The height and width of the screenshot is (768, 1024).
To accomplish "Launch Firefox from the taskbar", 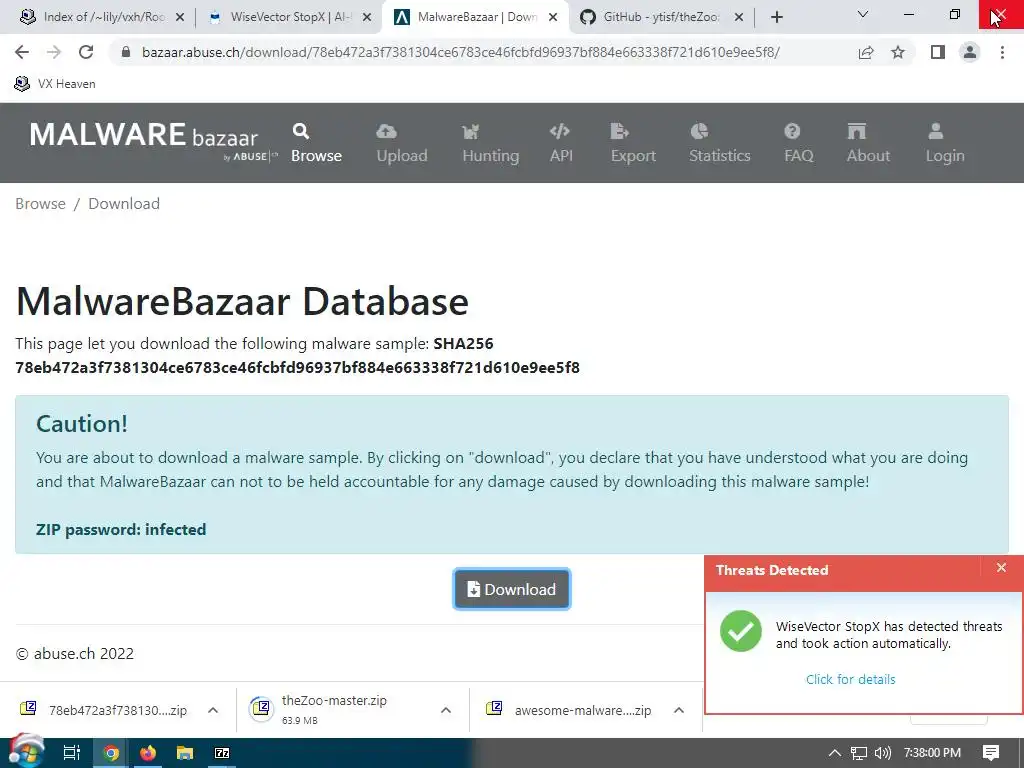I will point(148,753).
